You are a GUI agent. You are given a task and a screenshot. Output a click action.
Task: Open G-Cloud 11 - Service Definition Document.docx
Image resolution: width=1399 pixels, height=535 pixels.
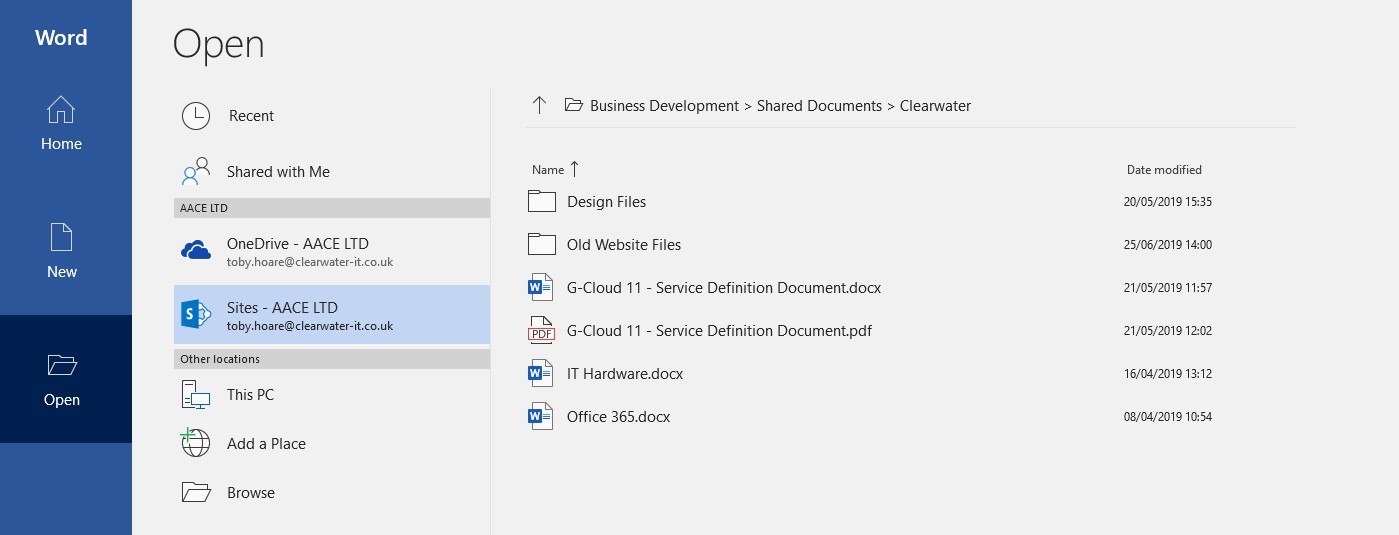(724, 288)
